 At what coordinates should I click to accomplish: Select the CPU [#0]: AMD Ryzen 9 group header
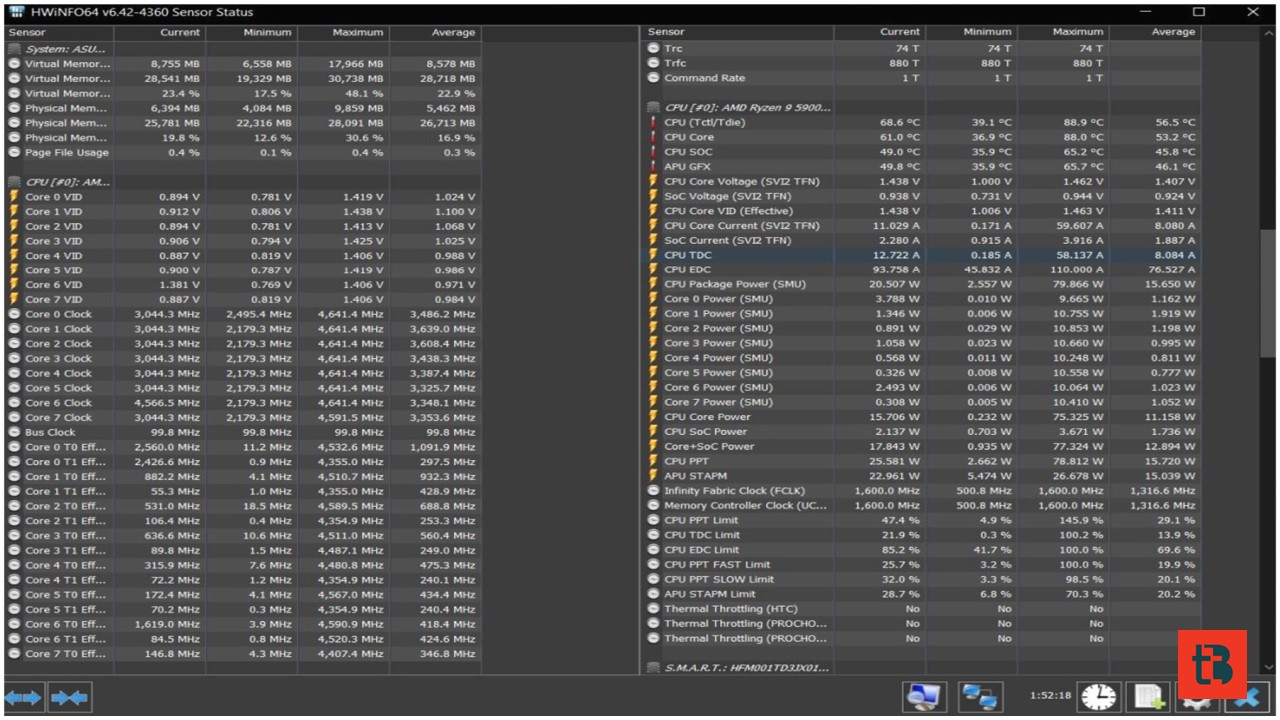[x=923, y=107]
